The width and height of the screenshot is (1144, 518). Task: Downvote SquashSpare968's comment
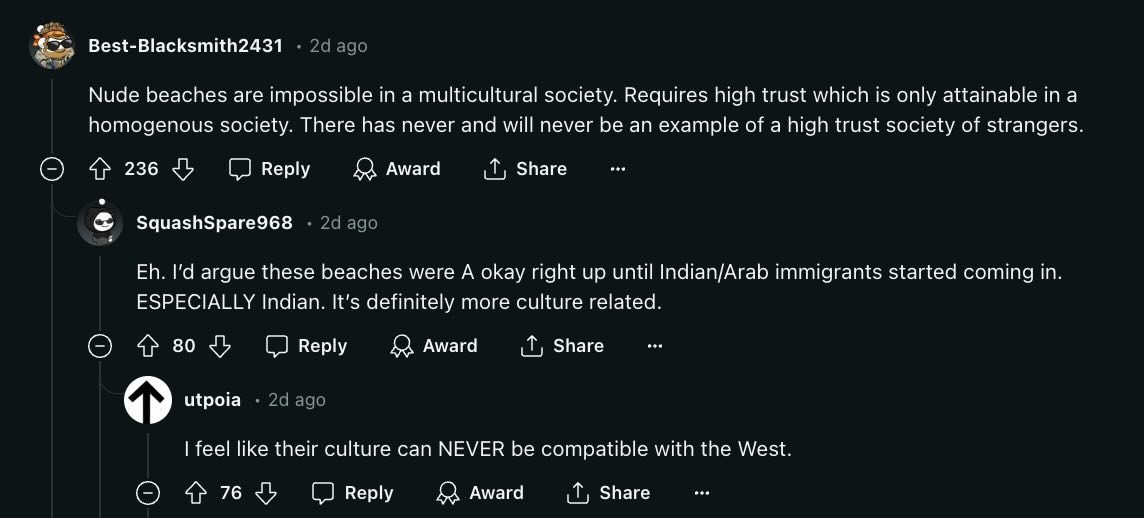[220, 346]
